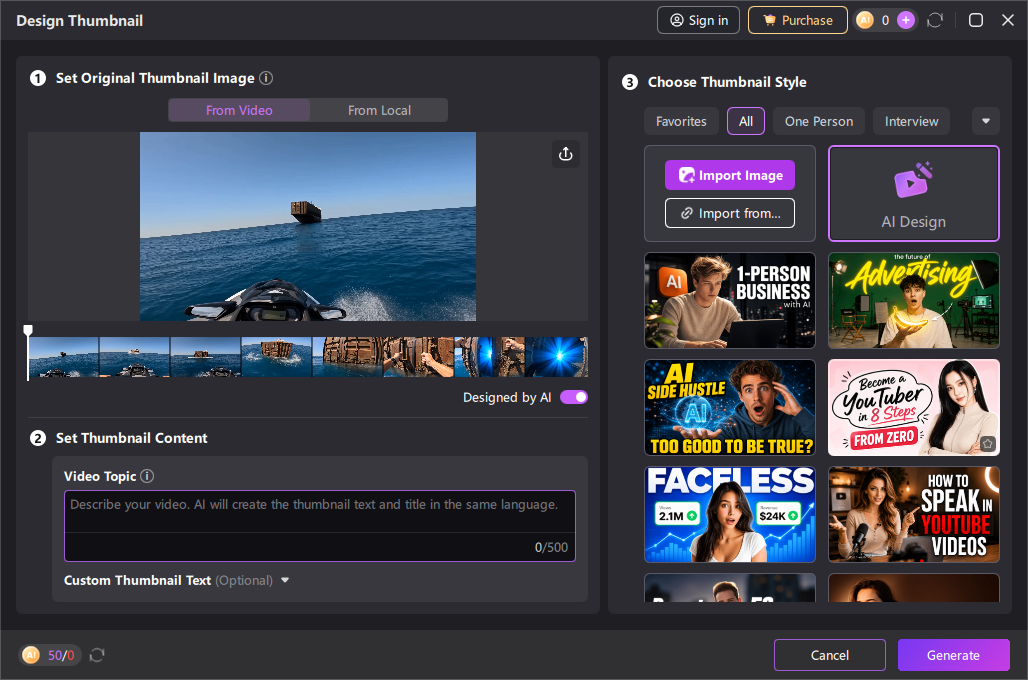1028x680 pixels.
Task: Click the AI credits coin icon in title bar
Action: [865, 20]
